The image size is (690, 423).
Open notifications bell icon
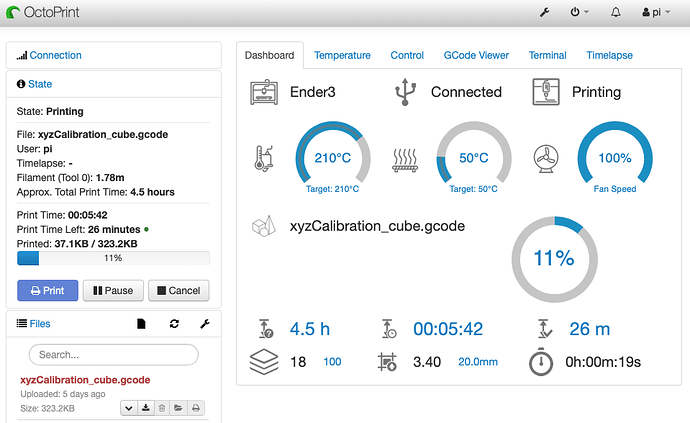pyautogui.click(x=616, y=12)
